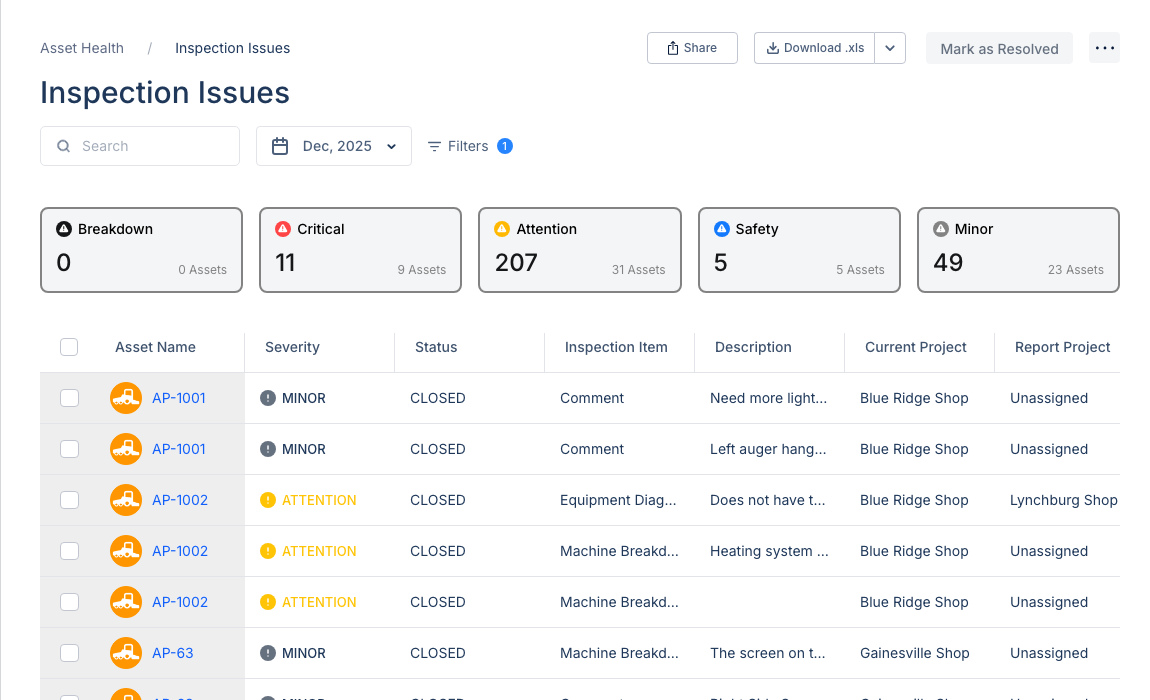Click the Filters count badge
Image resolution: width=1150 pixels, height=700 pixels.
pyautogui.click(x=505, y=146)
